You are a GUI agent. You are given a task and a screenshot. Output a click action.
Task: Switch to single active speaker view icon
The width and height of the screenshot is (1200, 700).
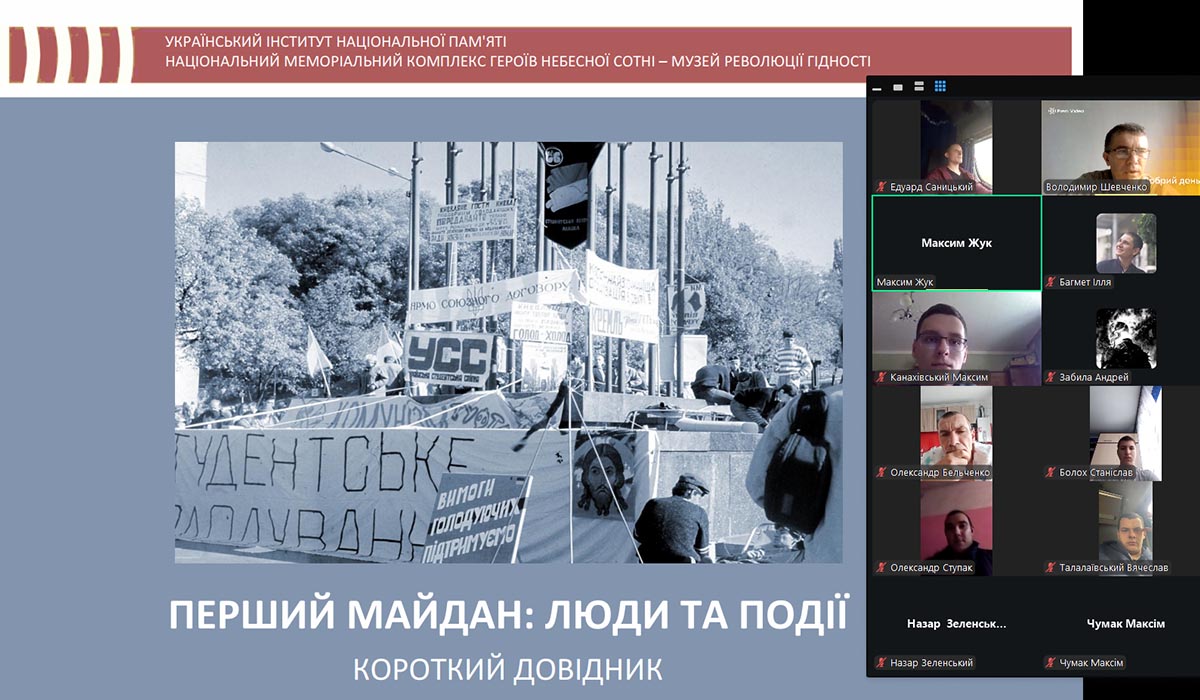[899, 87]
